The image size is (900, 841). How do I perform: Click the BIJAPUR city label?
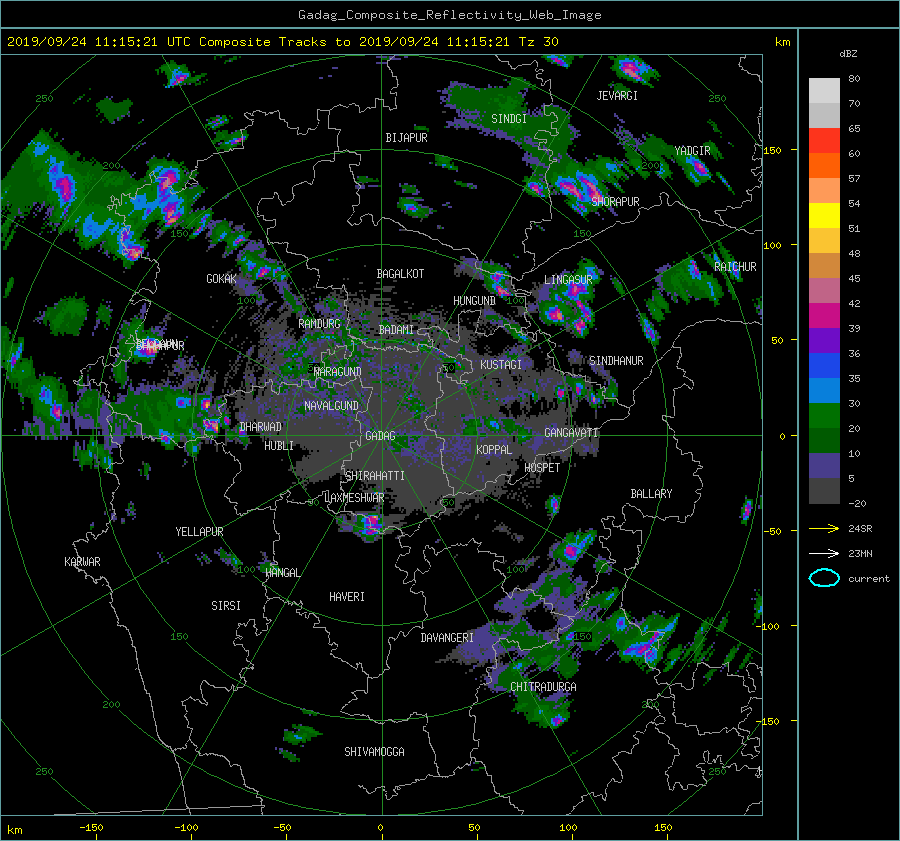406,138
